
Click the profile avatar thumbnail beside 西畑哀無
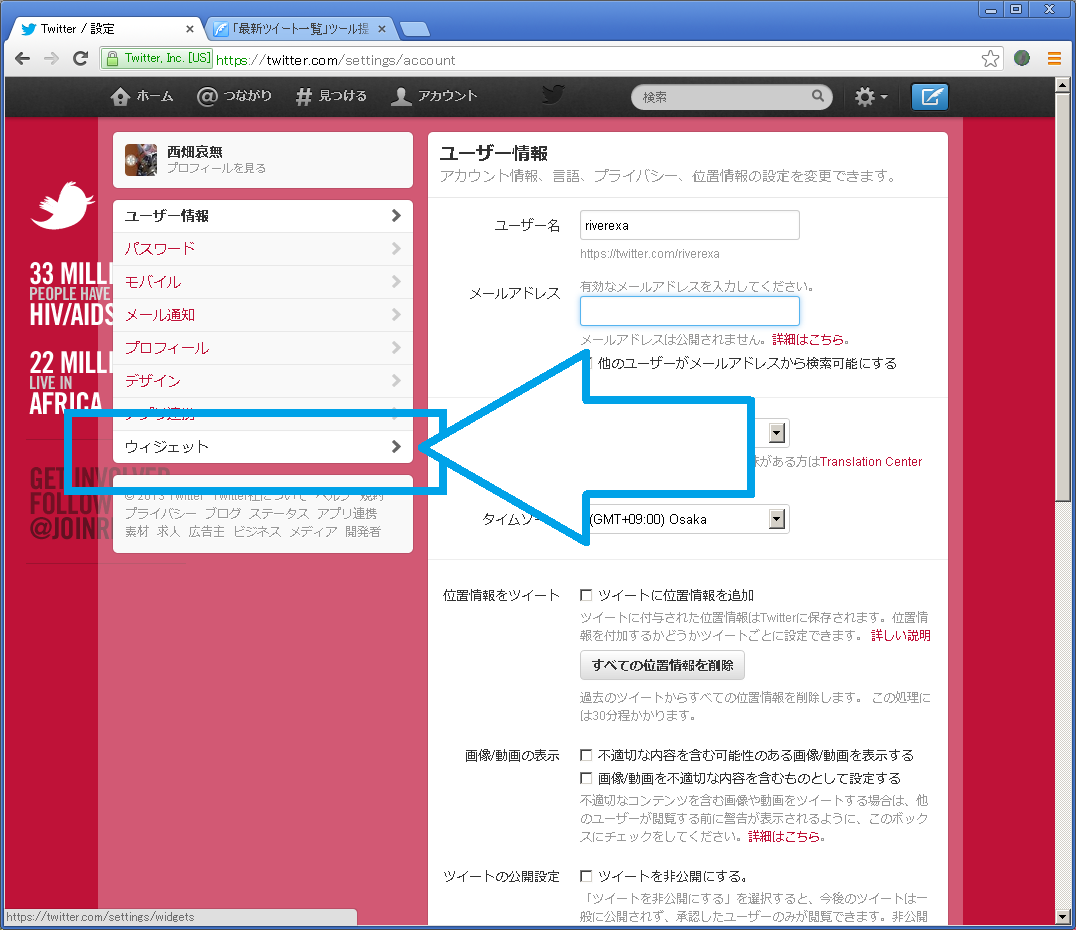click(141, 160)
